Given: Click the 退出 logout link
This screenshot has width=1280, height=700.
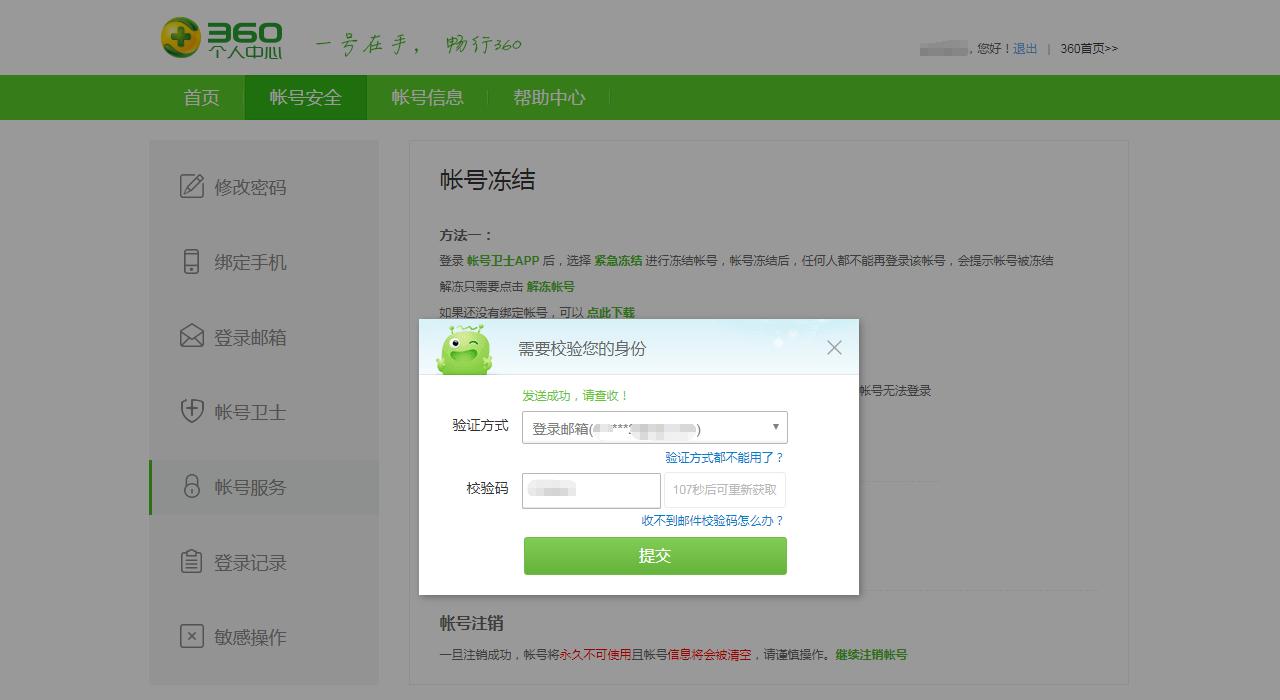Looking at the screenshot, I should click(x=1024, y=47).
